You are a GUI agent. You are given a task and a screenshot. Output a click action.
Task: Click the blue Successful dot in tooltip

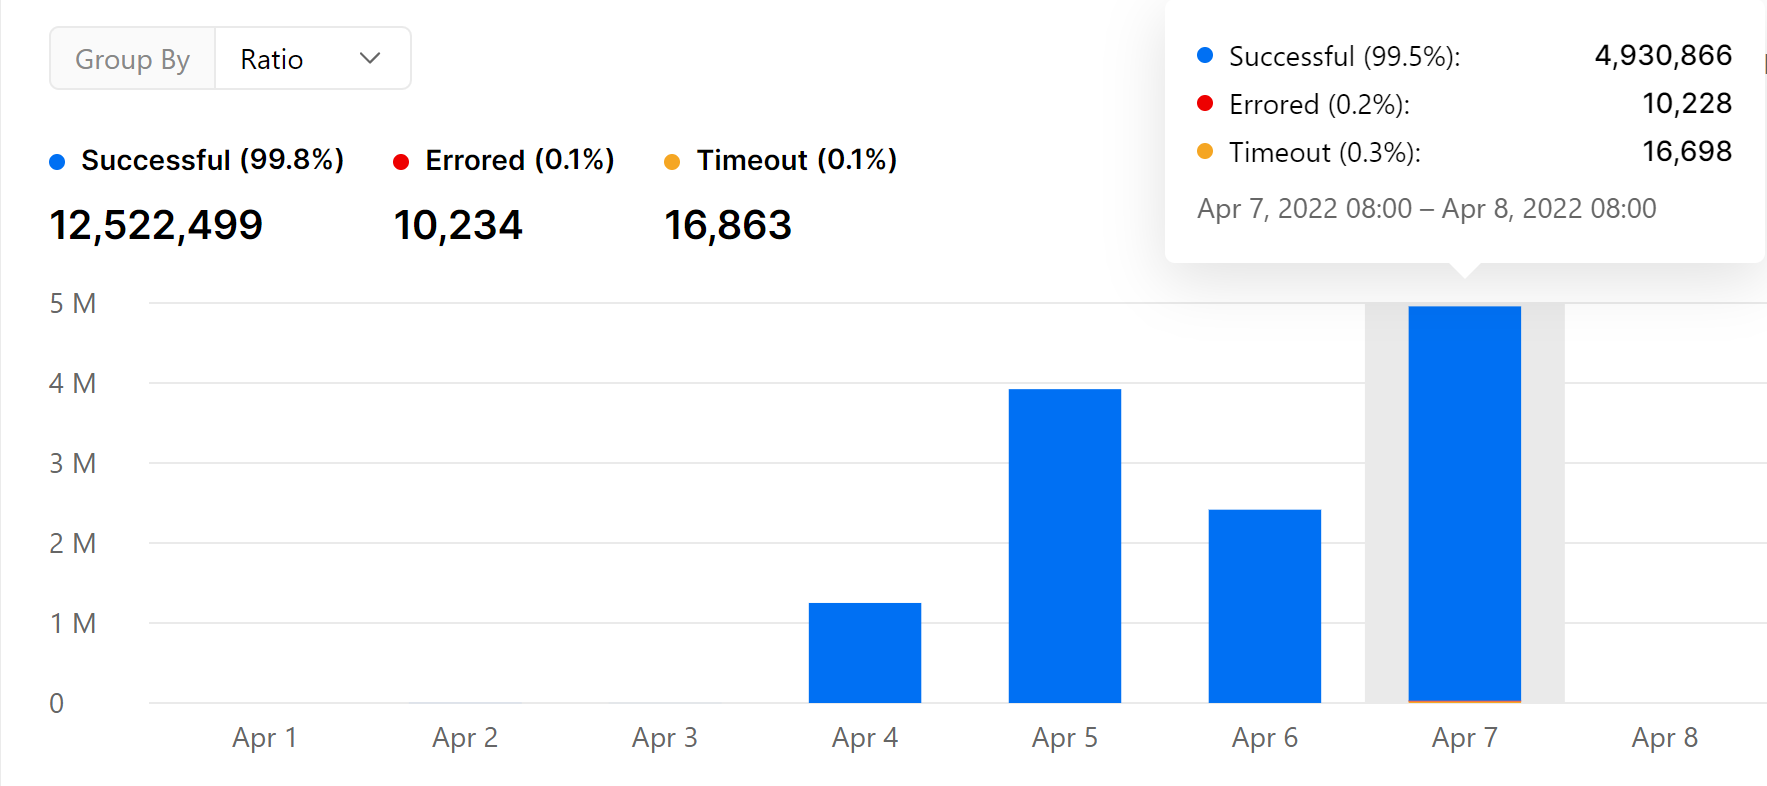1205,55
